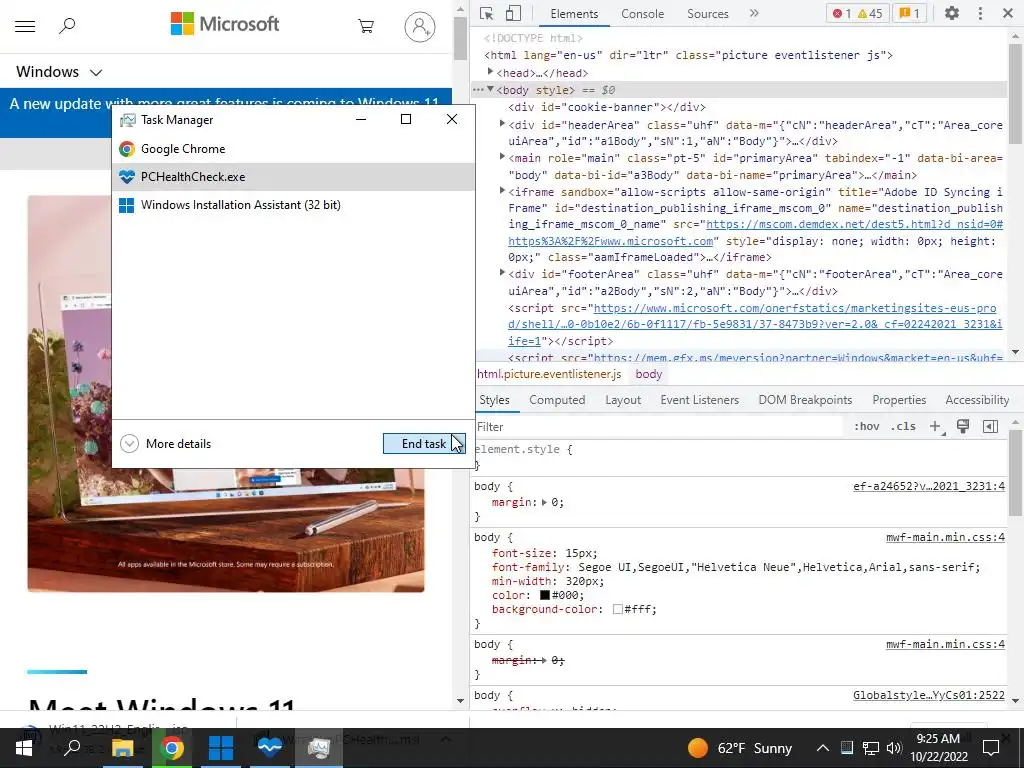The image size is (1024, 768).
Task: Open the onerfstatics script source link
Action: [x=756, y=324]
